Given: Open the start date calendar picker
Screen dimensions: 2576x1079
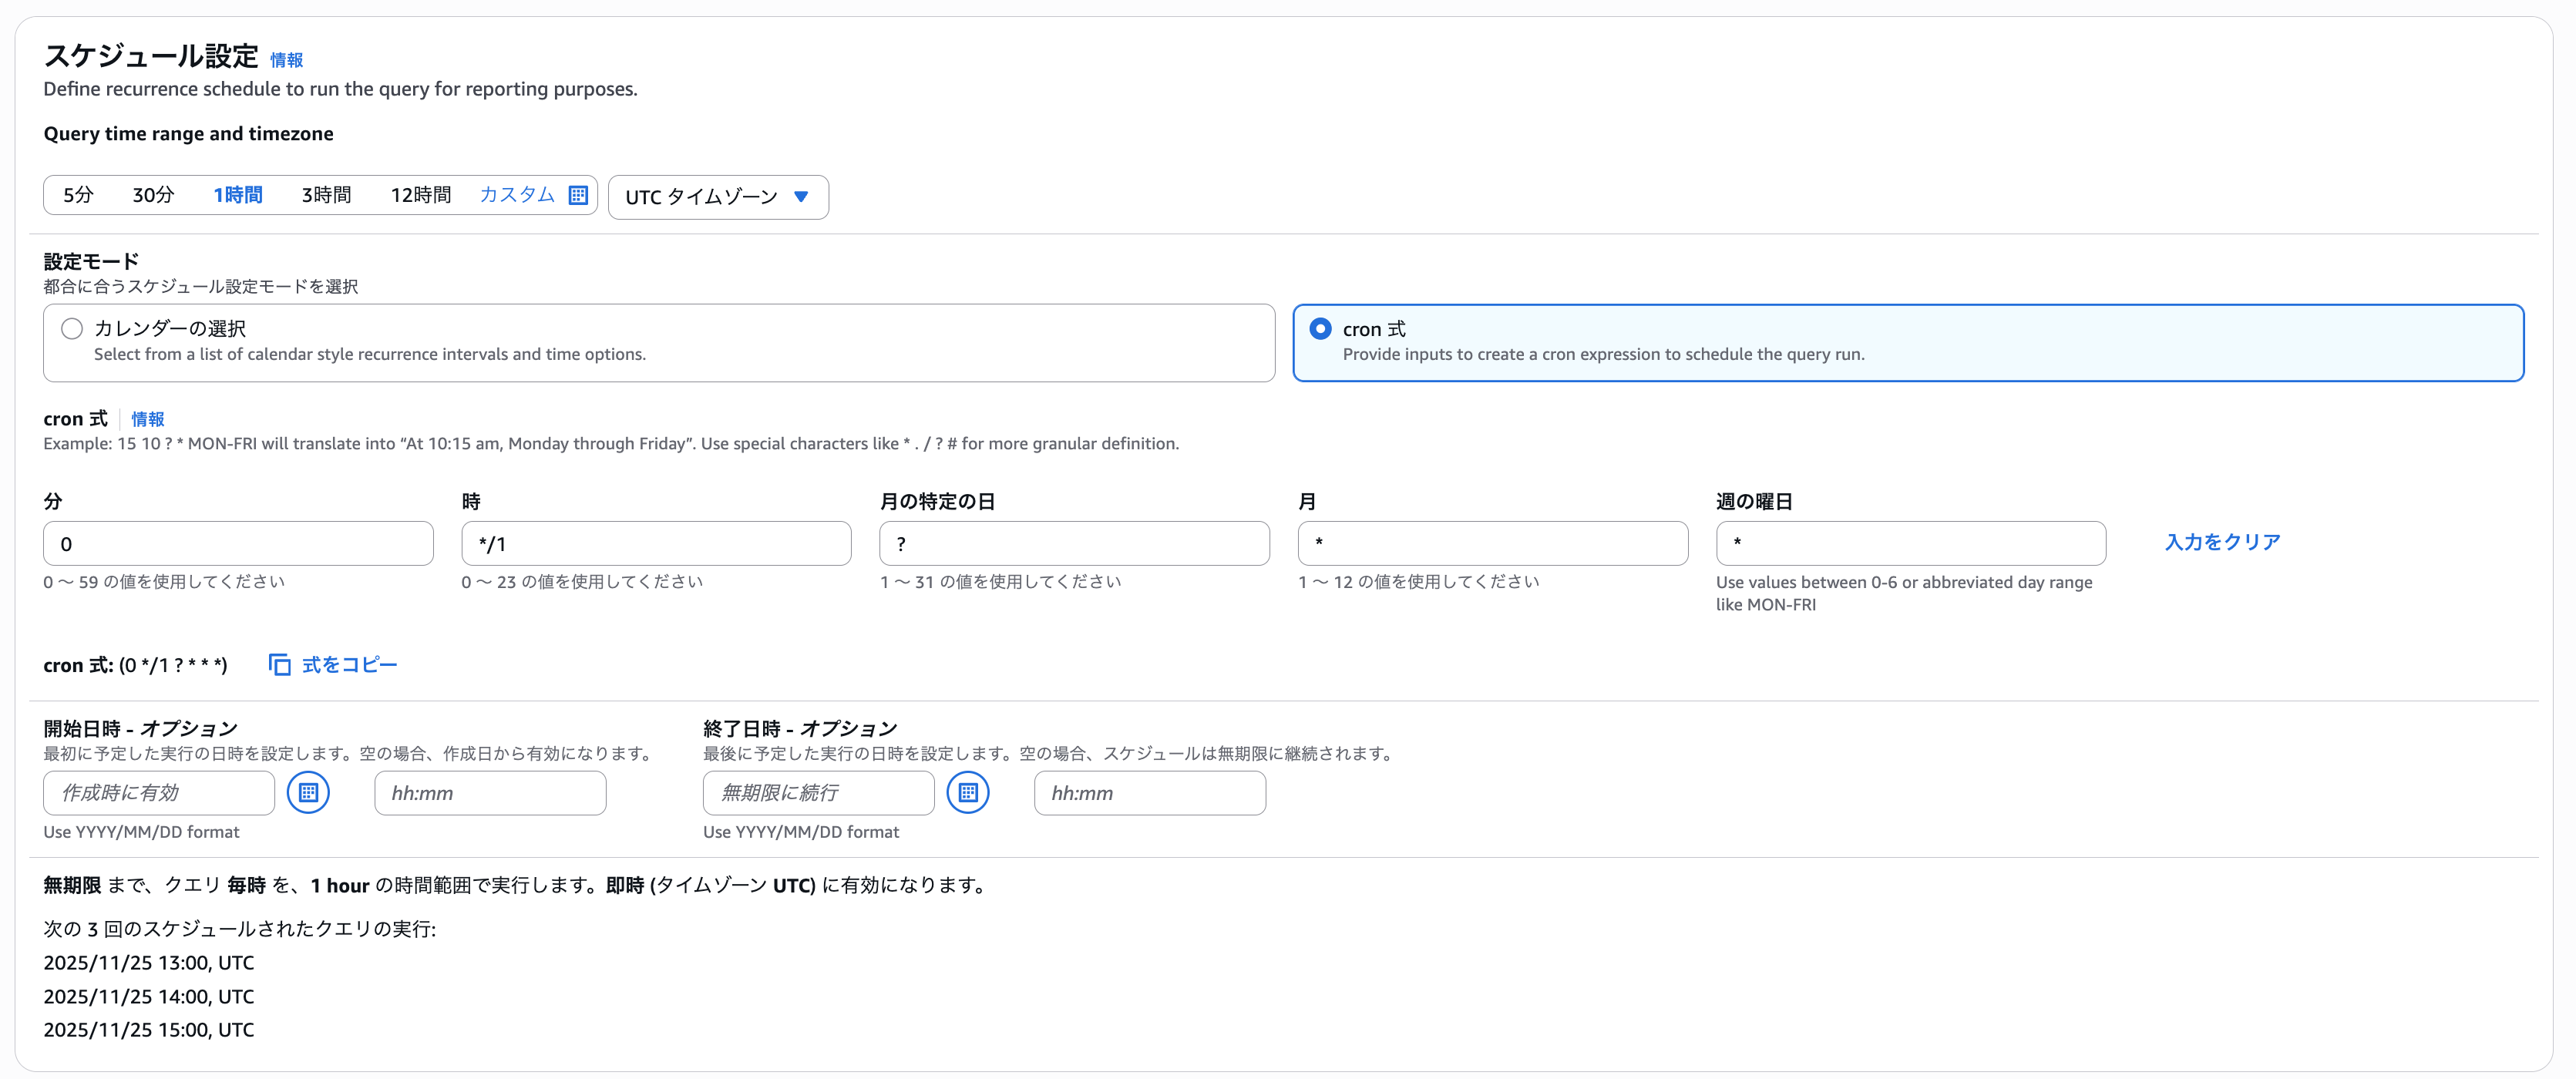Looking at the screenshot, I should (x=308, y=792).
